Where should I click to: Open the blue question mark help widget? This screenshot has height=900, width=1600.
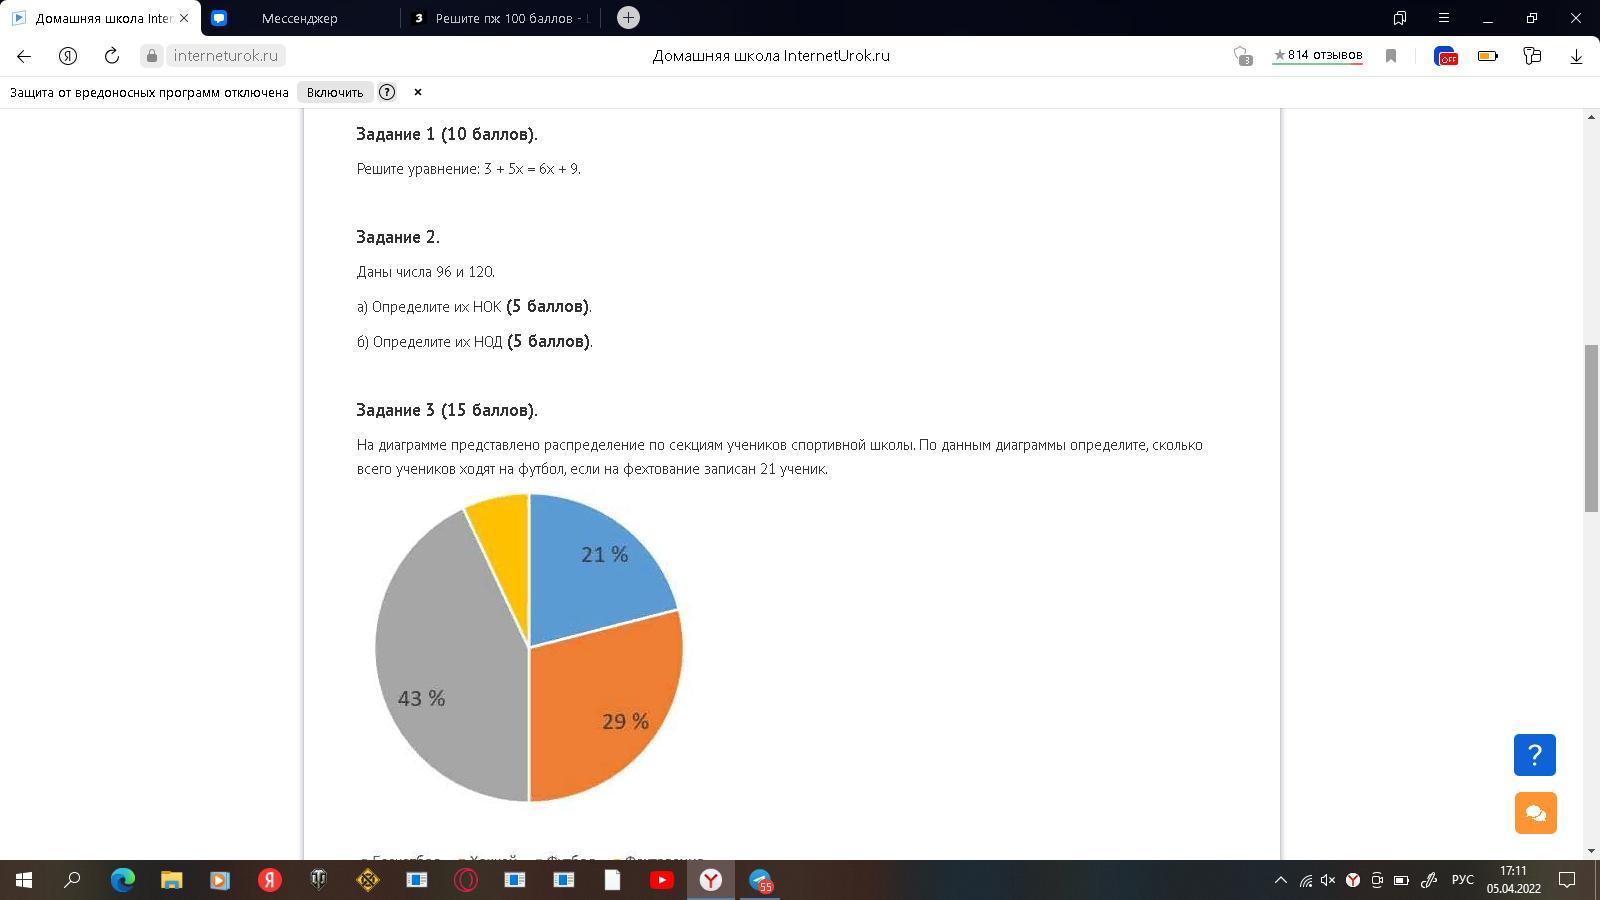coord(1534,755)
